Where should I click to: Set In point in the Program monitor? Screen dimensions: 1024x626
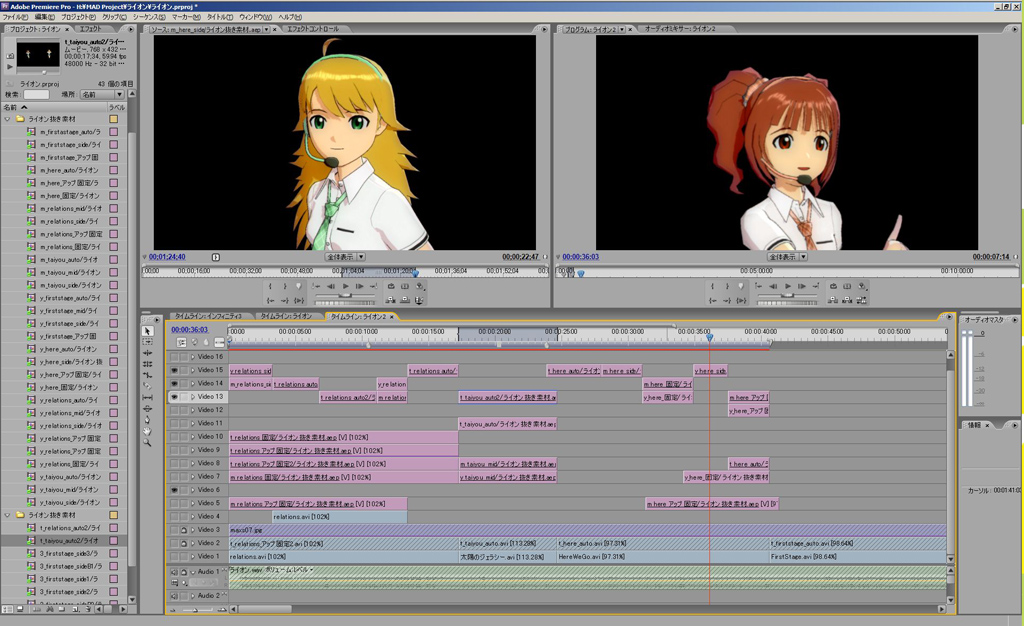tap(712, 287)
